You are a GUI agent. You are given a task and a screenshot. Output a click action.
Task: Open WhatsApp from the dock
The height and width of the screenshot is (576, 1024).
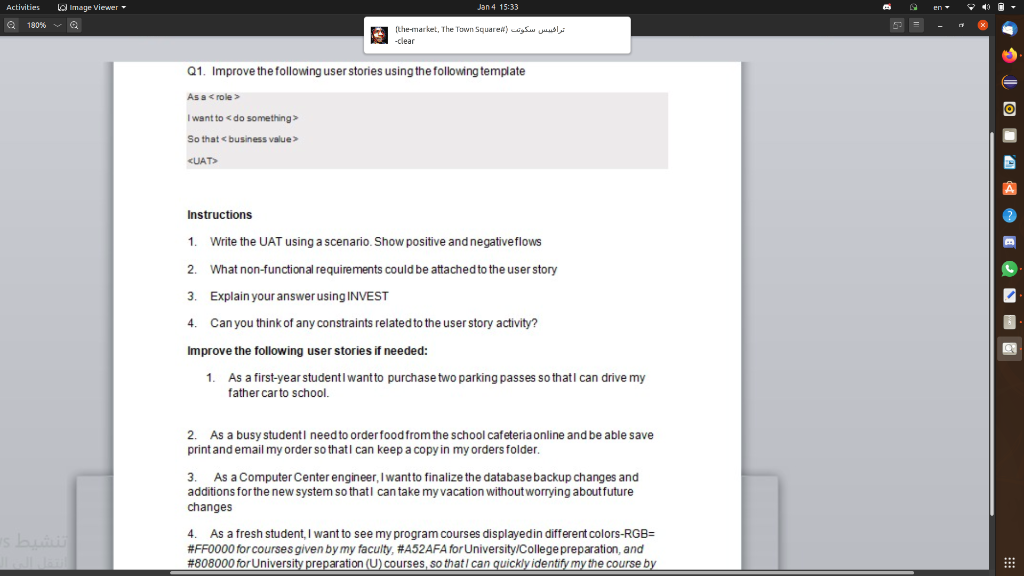pos(1010,269)
